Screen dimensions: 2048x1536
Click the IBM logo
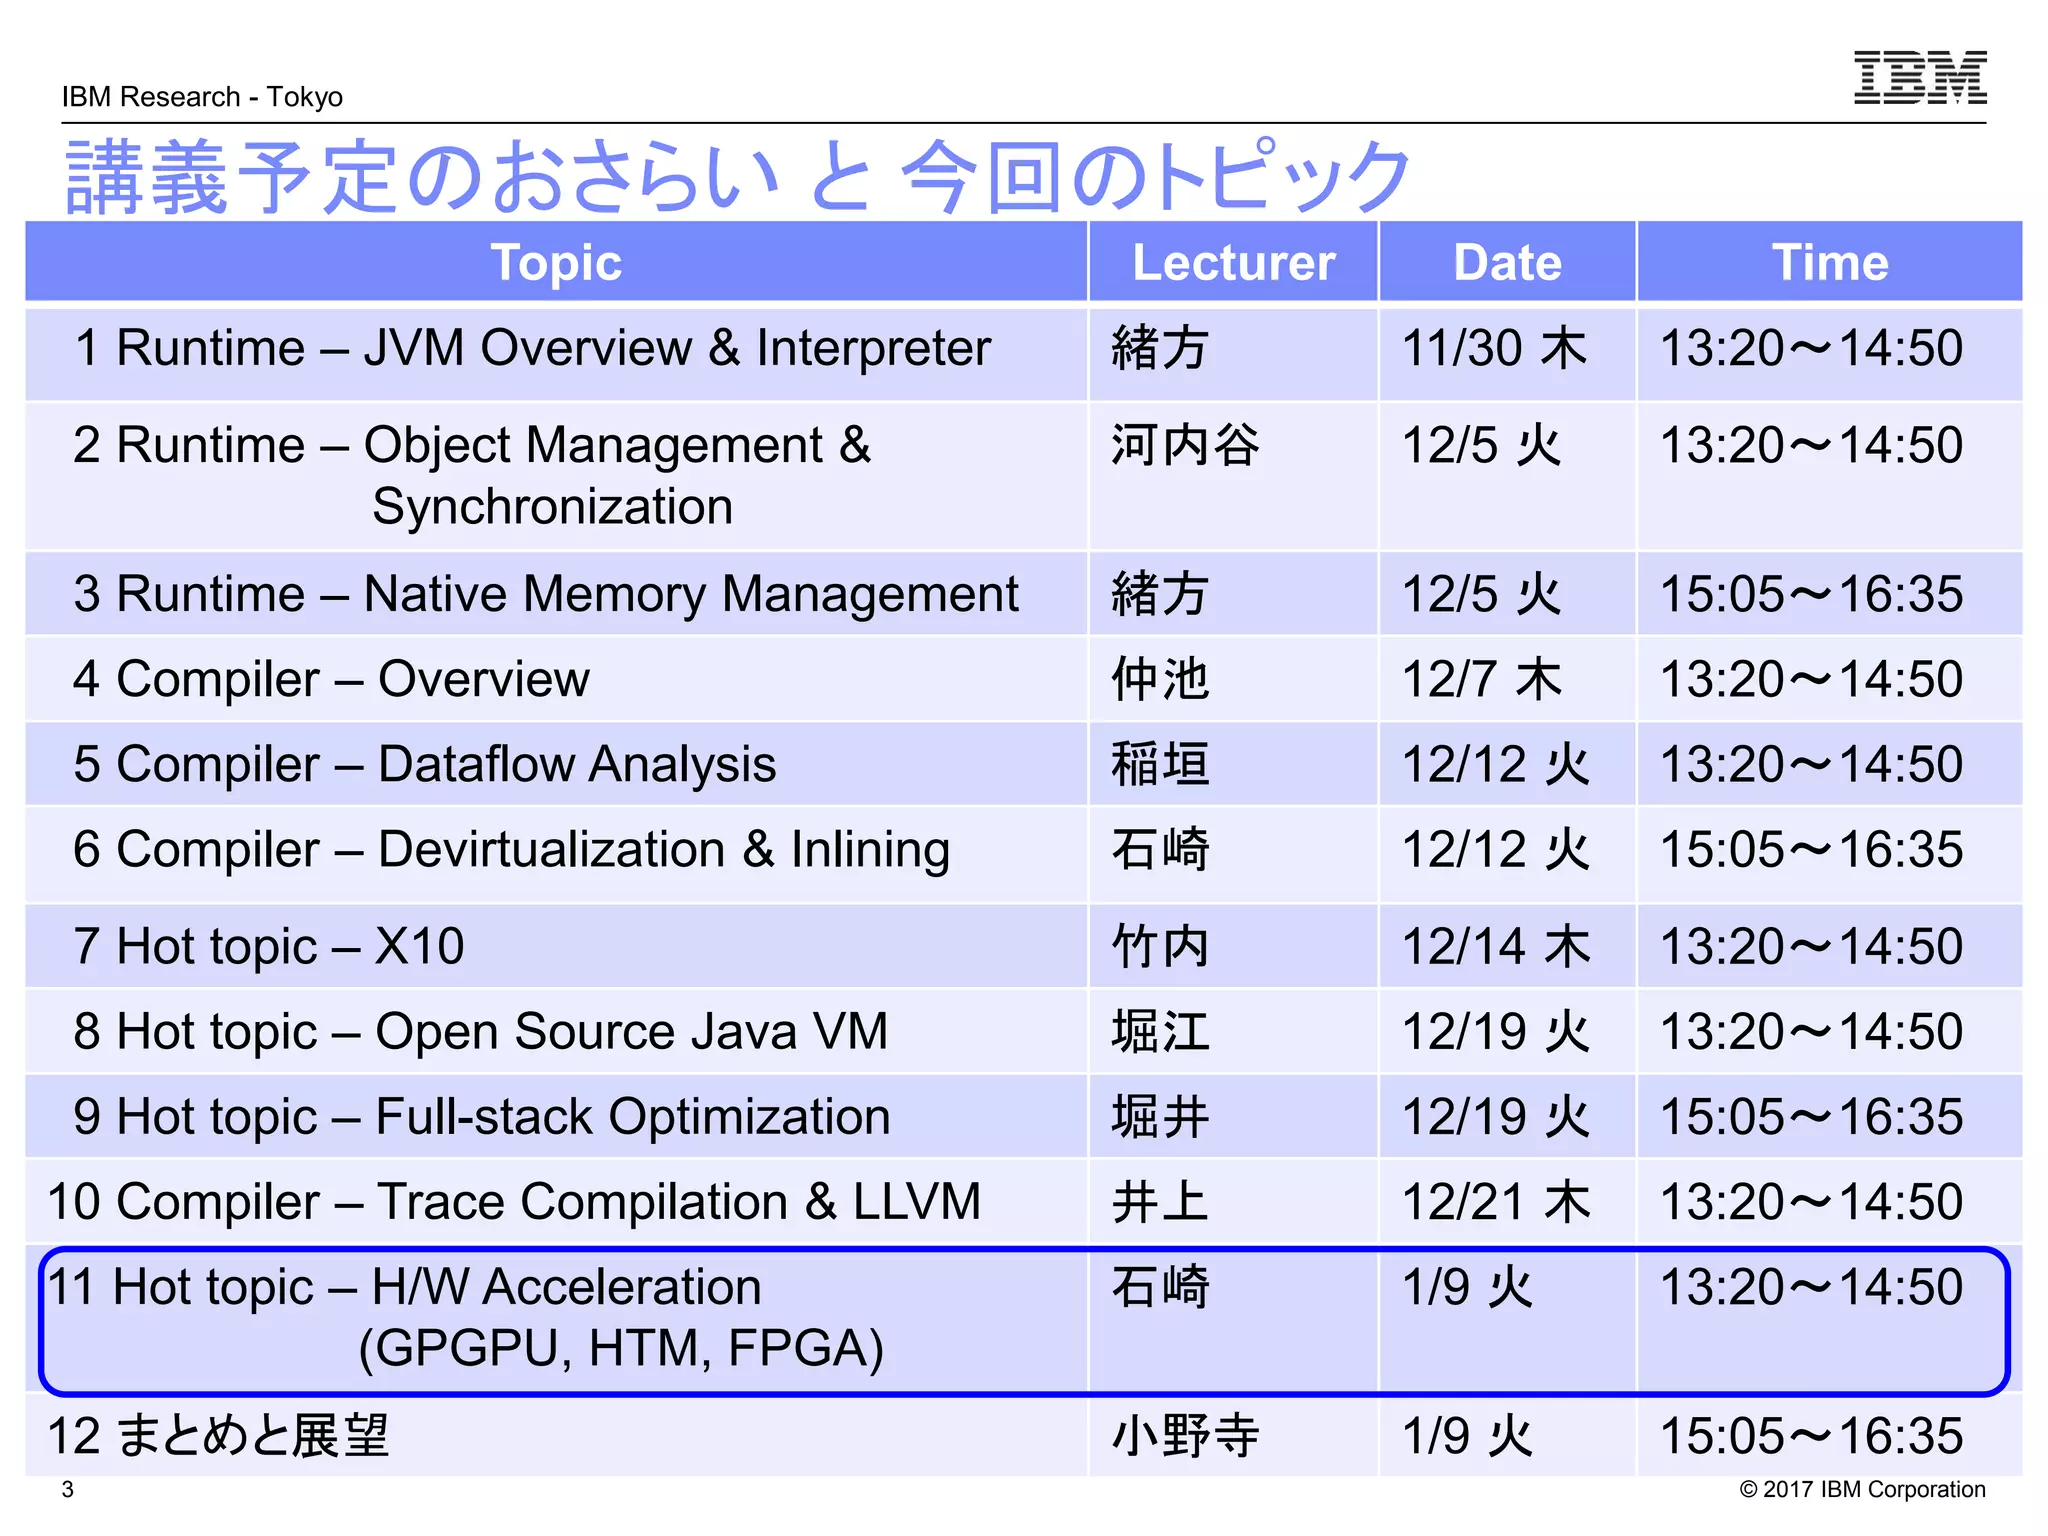1920,78
